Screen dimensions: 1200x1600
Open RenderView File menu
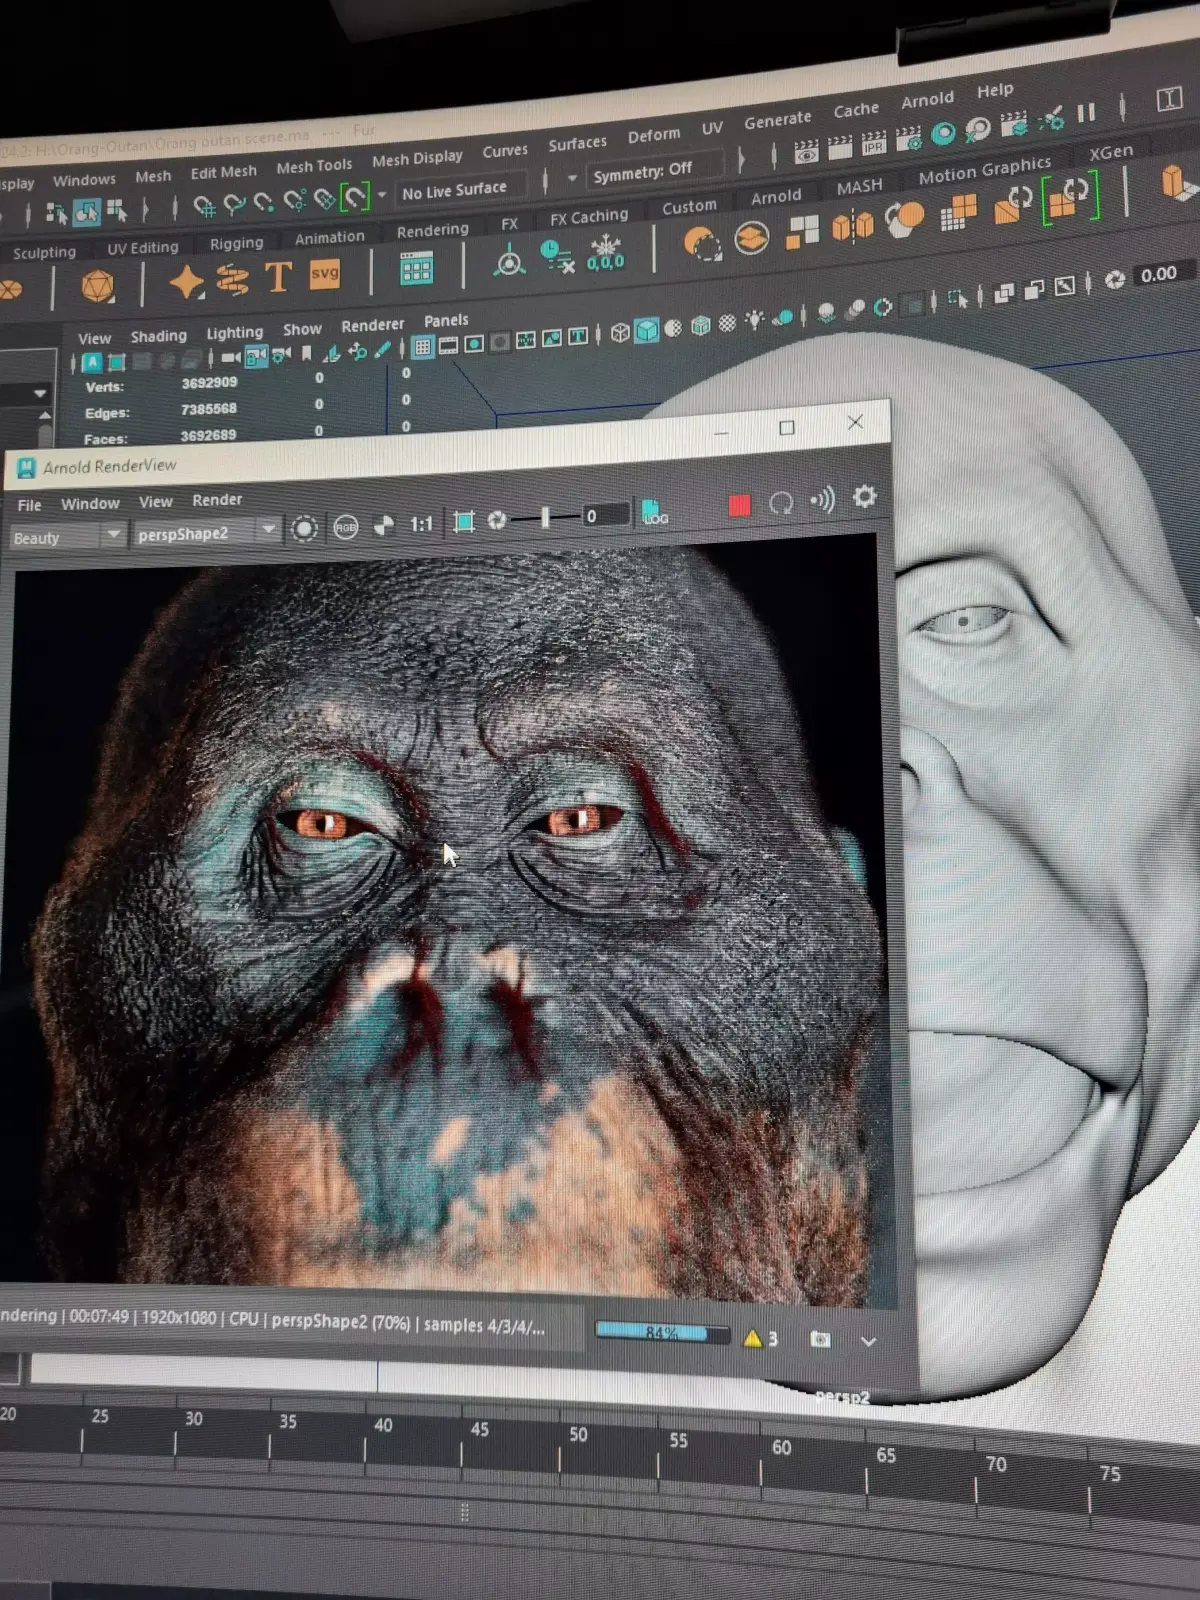pyautogui.click(x=30, y=506)
